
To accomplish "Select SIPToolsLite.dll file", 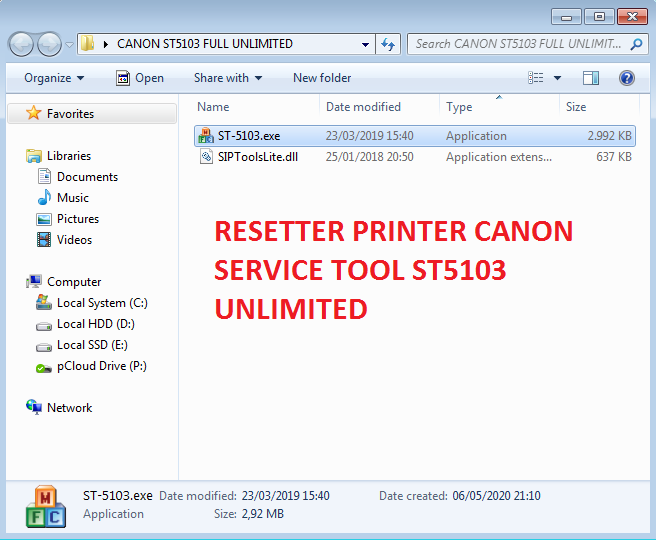I will [x=415, y=157].
